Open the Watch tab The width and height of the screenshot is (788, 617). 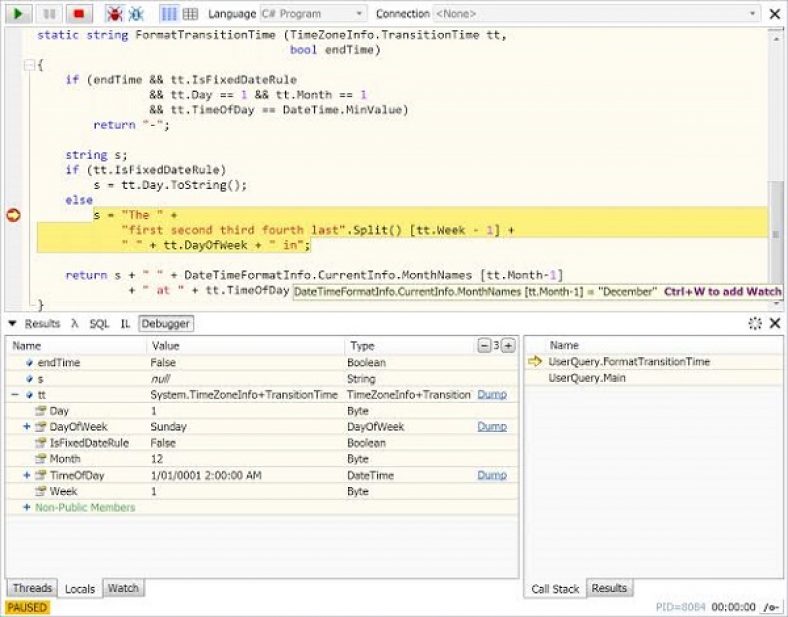(x=123, y=589)
